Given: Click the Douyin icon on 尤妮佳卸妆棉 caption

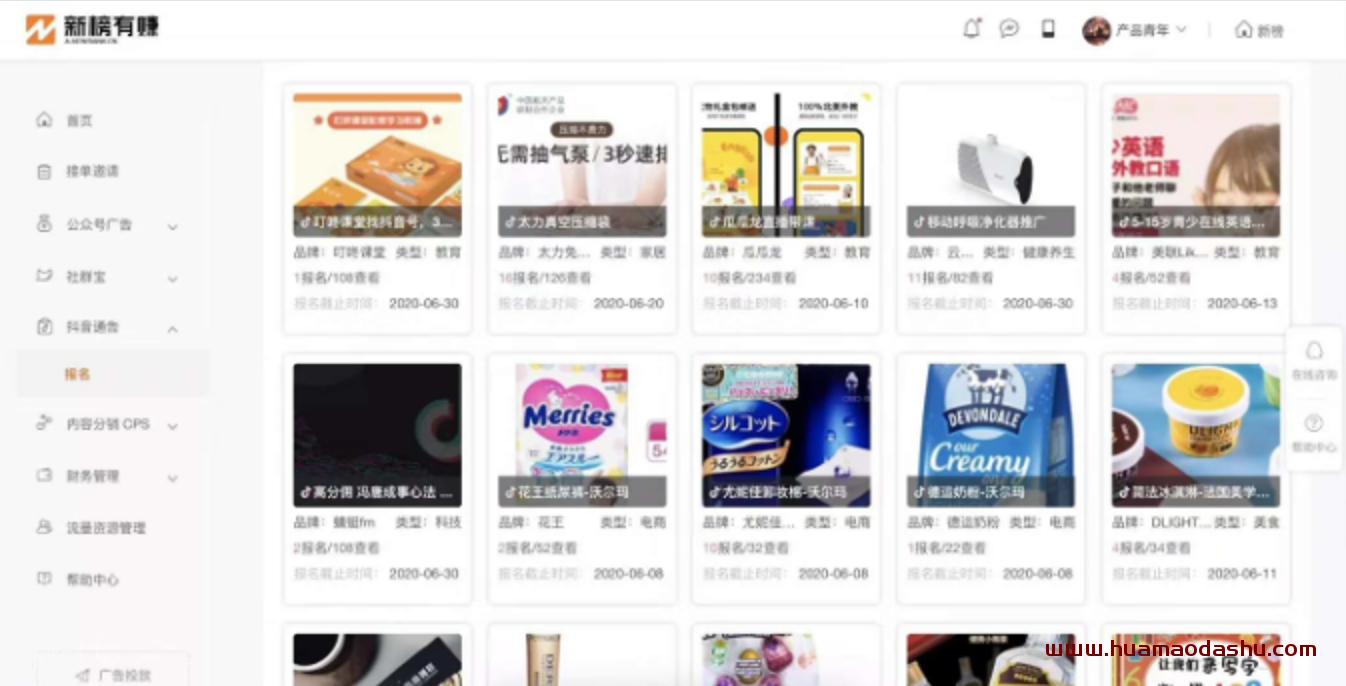Looking at the screenshot, I should [x=714, y=492].
